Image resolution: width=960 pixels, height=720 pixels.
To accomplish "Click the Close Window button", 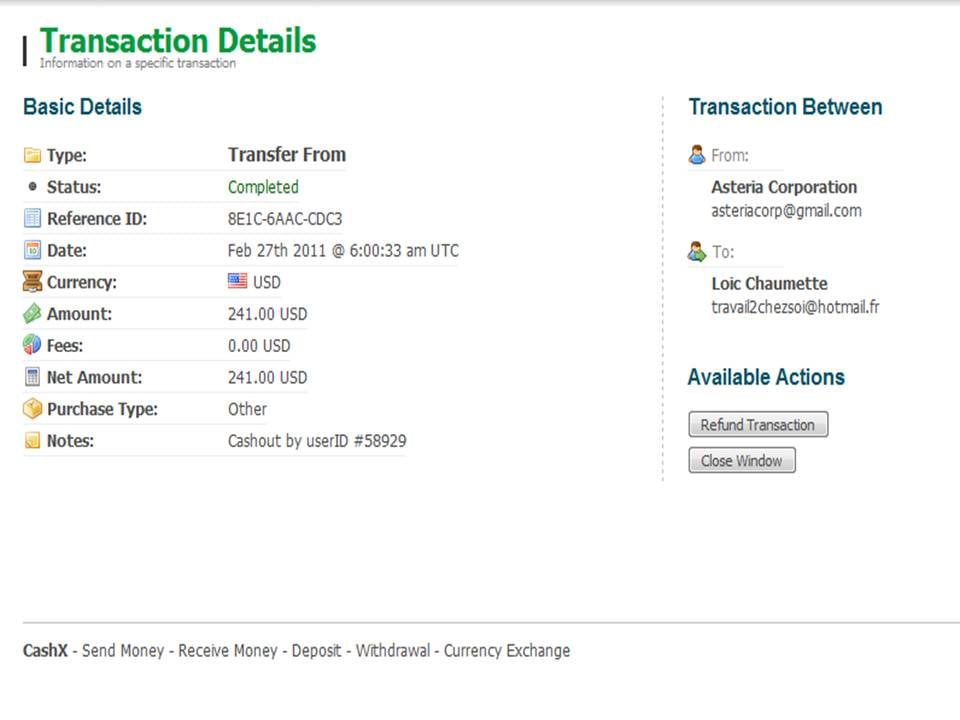I will click(x=742, y=460).
